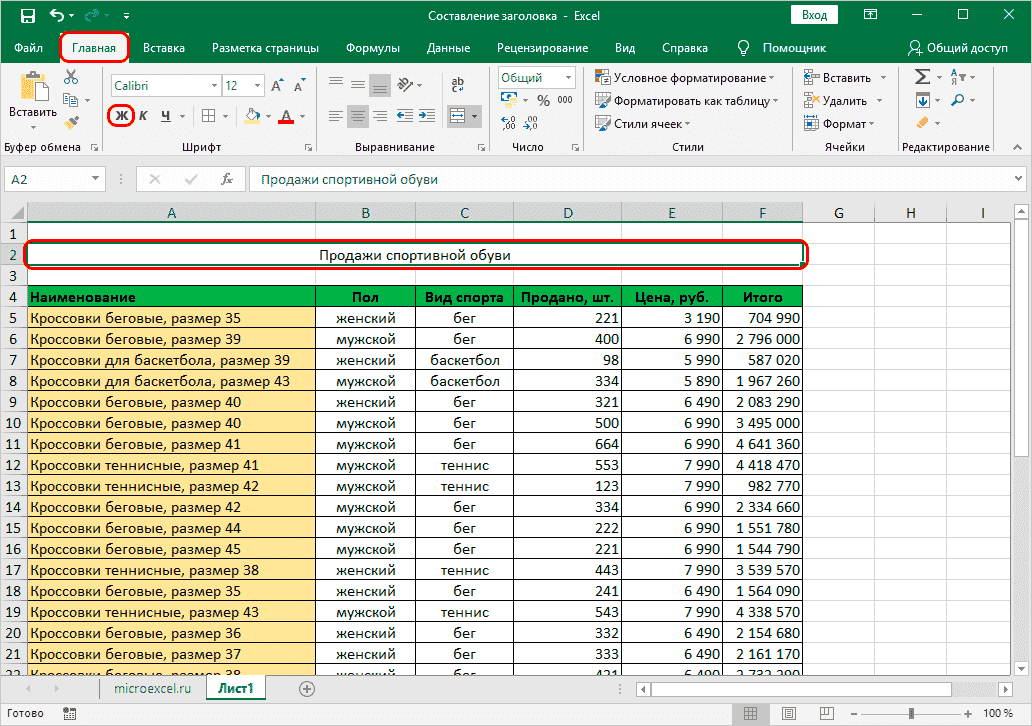Toggle italic formatting (К button)

143,116
